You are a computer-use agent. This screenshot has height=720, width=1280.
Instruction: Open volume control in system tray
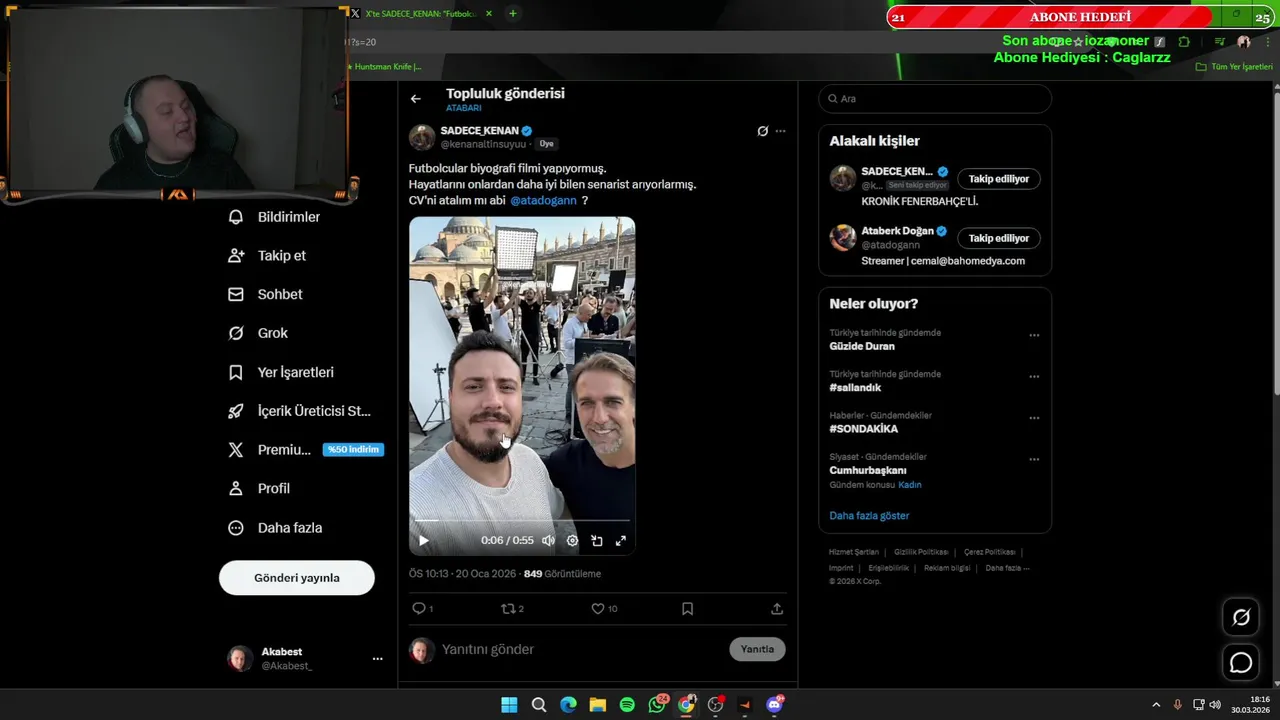[1215, 705]
